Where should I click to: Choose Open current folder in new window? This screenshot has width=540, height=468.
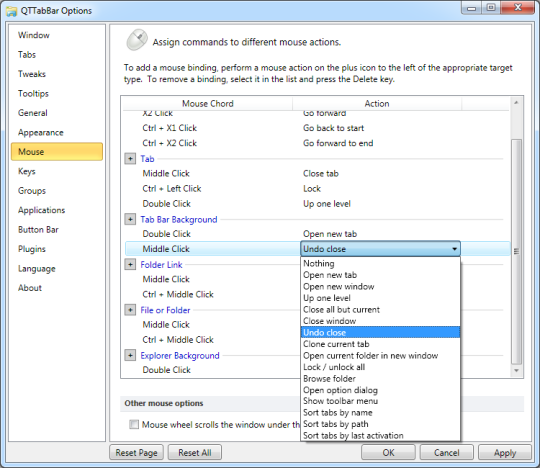point(380,355)
